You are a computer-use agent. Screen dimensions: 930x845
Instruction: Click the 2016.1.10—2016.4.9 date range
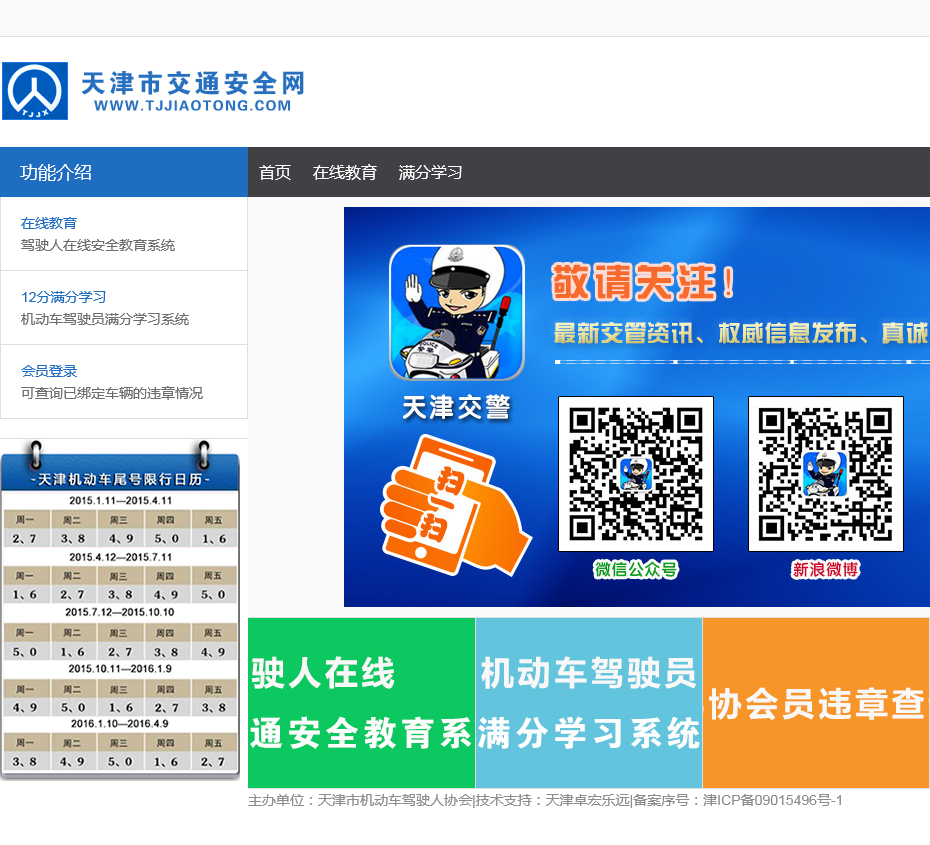120,724
